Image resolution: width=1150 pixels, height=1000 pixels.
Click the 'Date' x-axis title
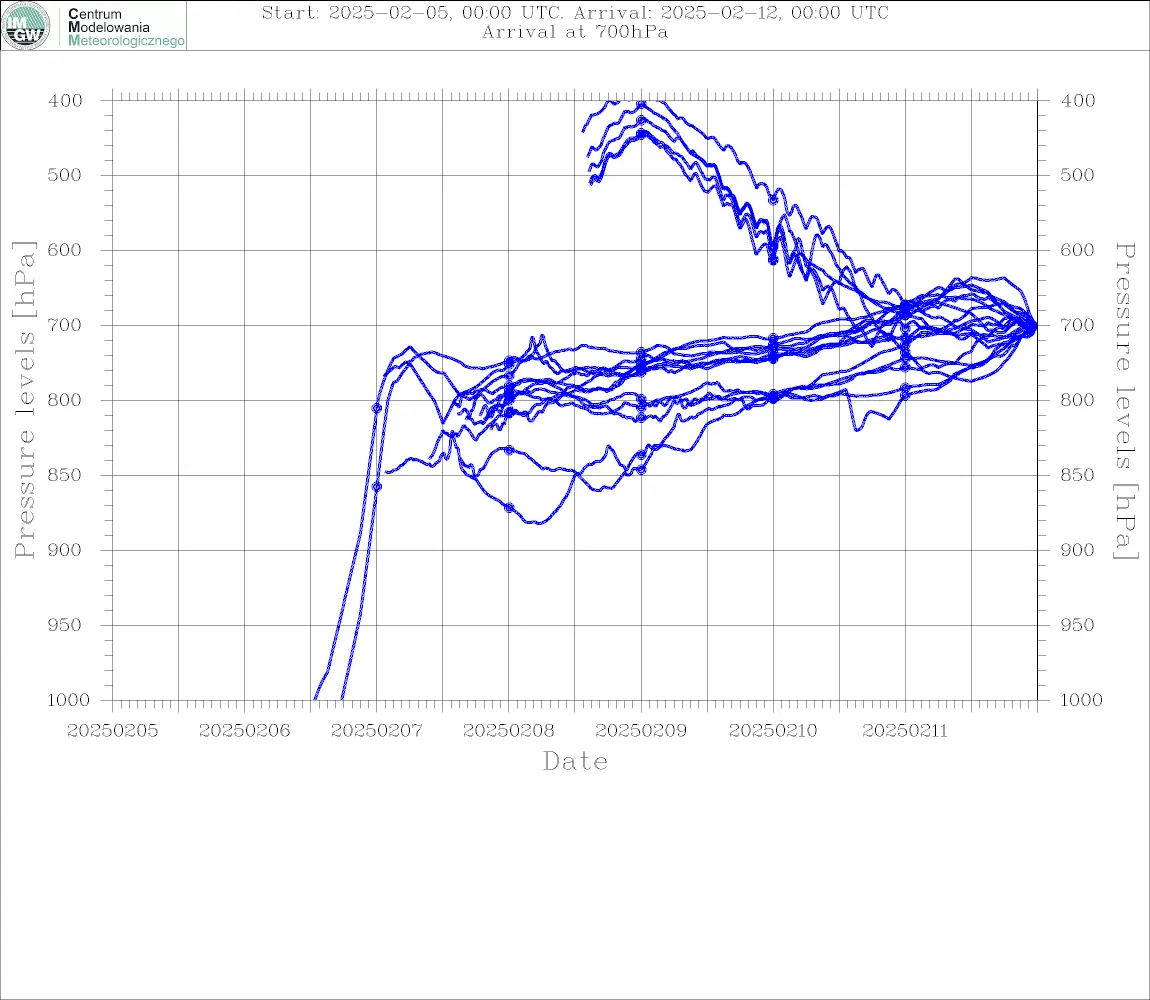575,761
